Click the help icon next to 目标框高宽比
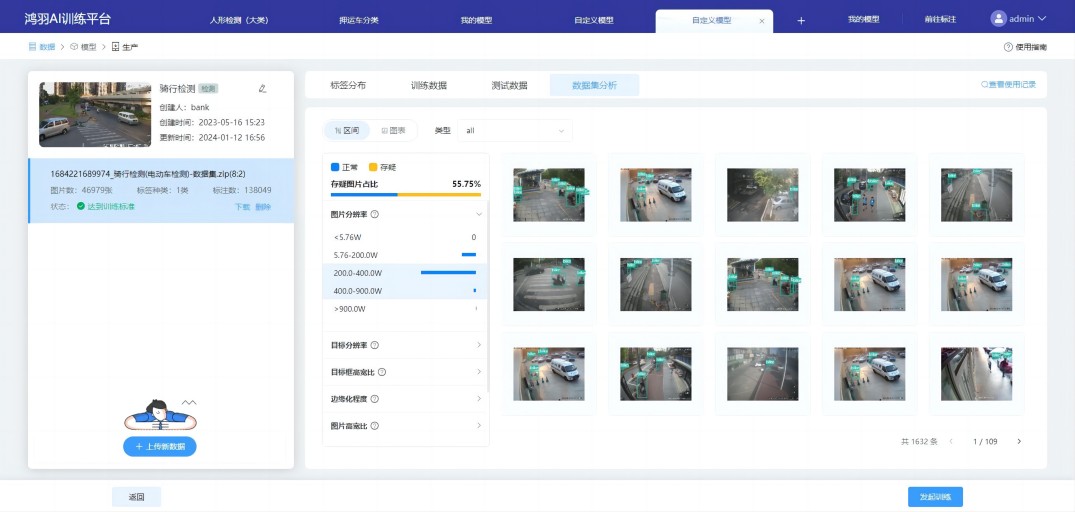This screenshot has height=512, width=1075. [382, 372]
